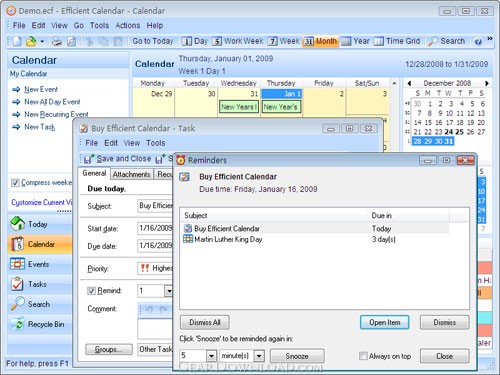Click the help icon in toolbar
Image resolution: width=500 pixels, height=375 pixels.
click(478, 42)
